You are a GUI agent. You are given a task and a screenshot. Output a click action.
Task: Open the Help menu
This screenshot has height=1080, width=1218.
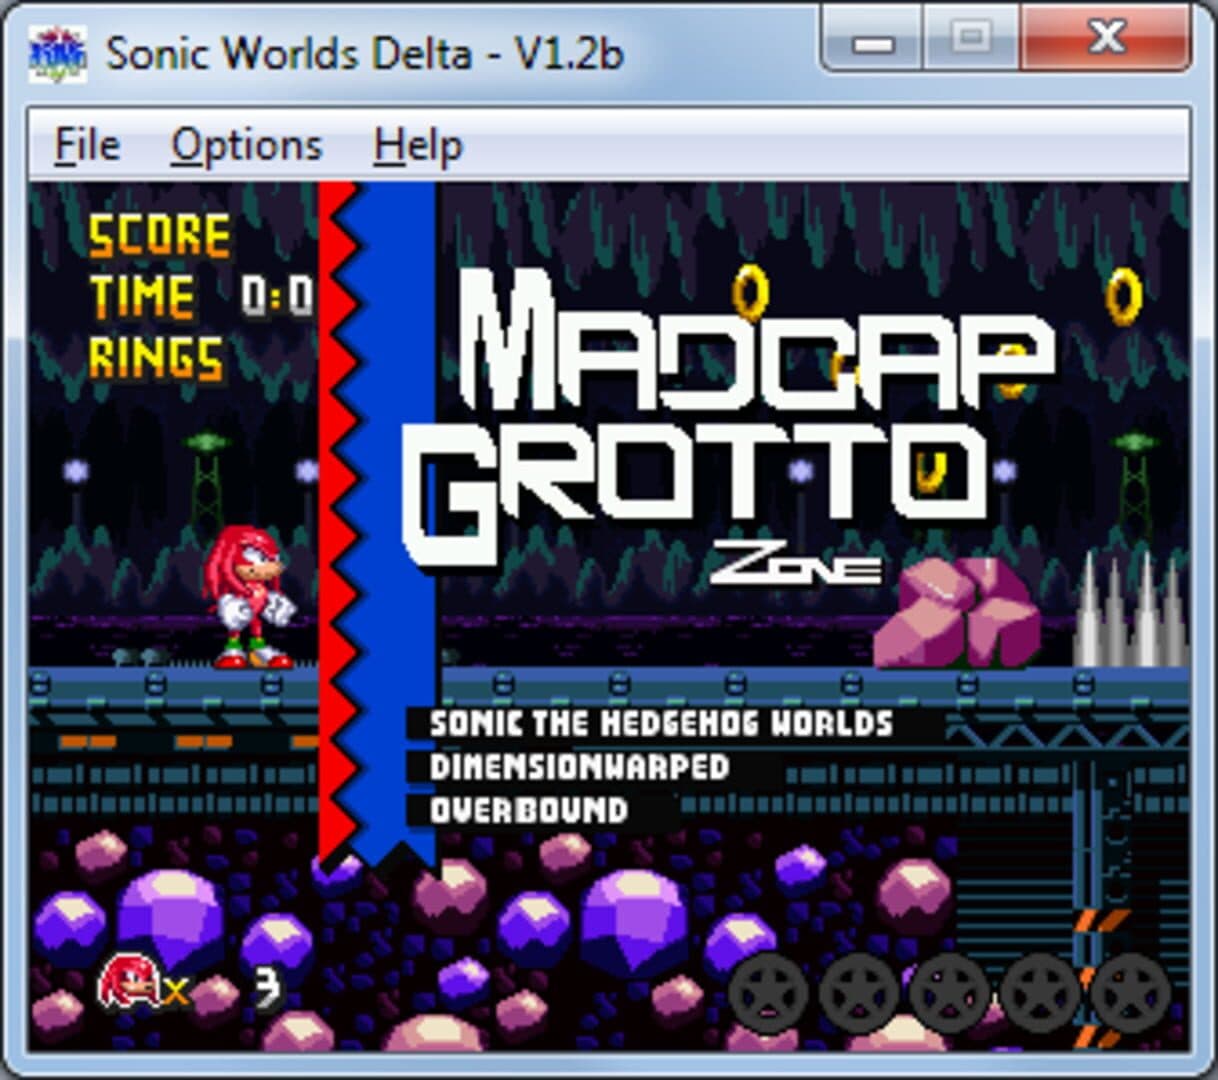418,146
